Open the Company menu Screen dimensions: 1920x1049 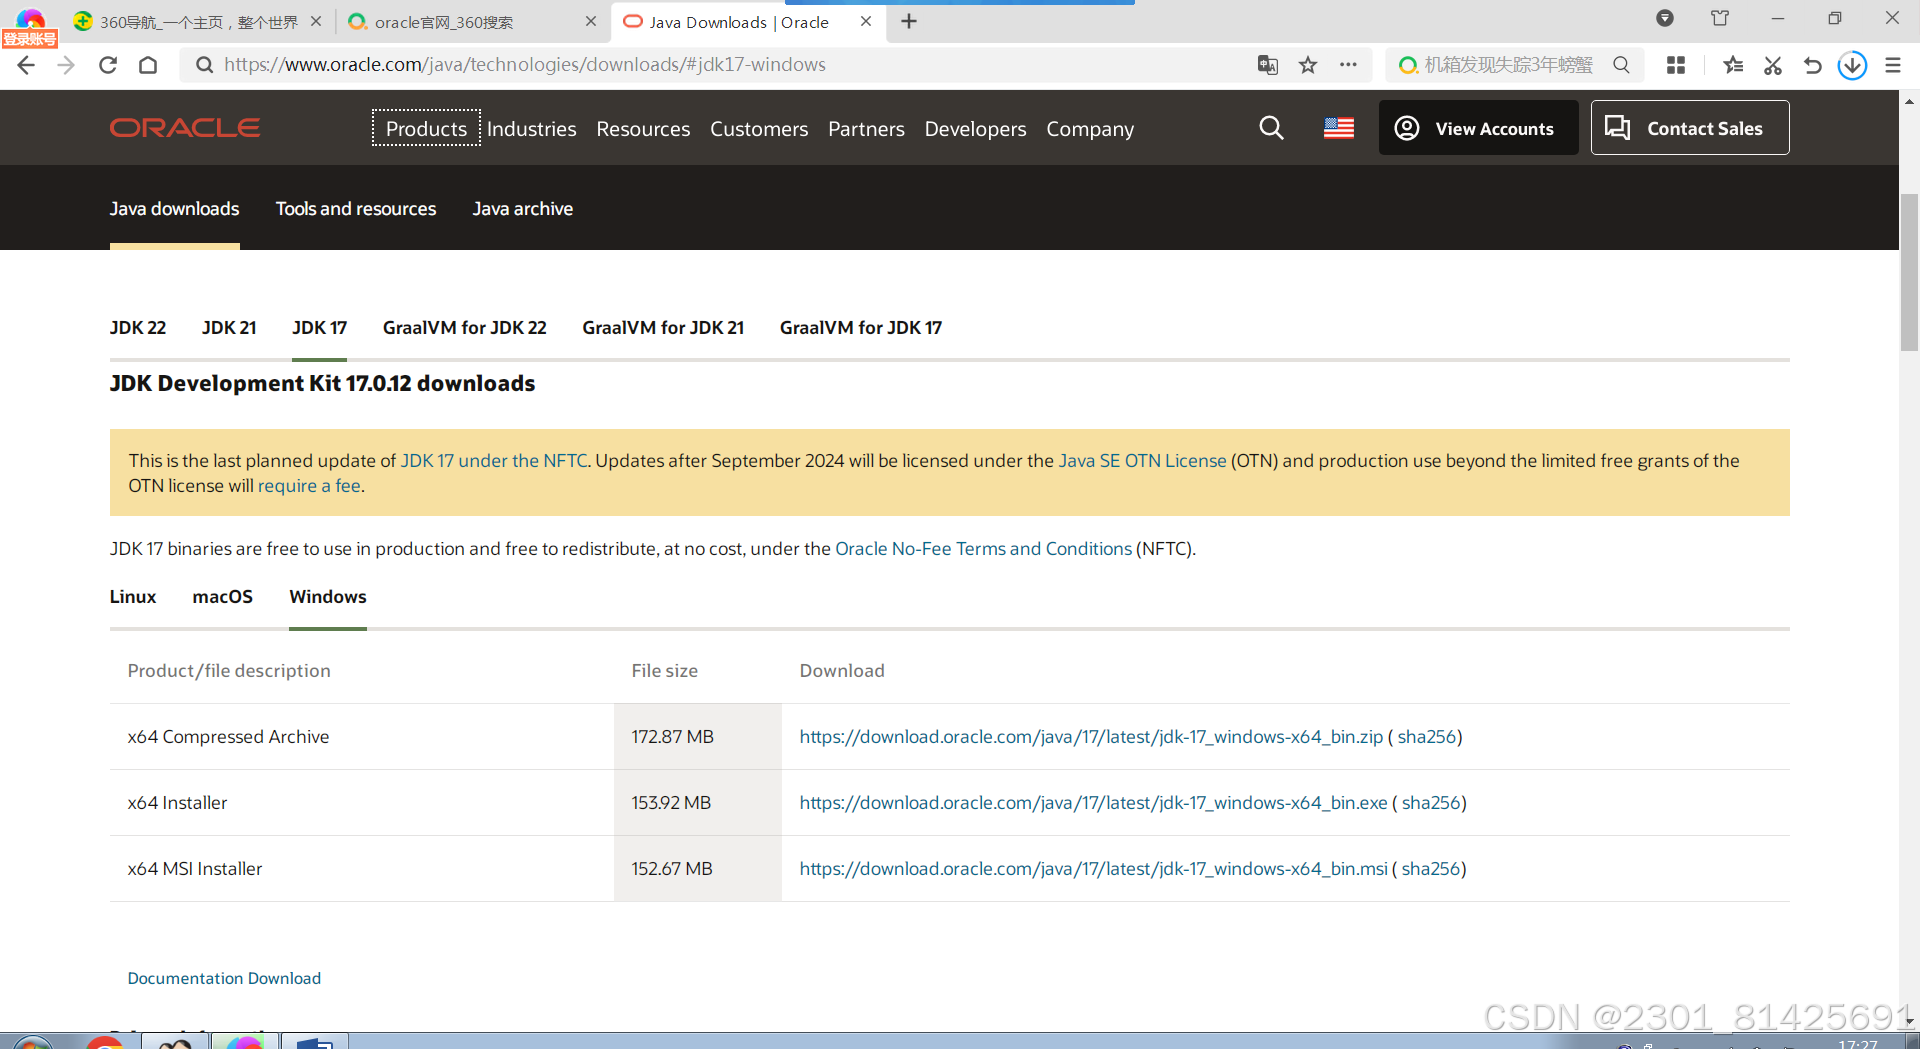[1090, 129]
